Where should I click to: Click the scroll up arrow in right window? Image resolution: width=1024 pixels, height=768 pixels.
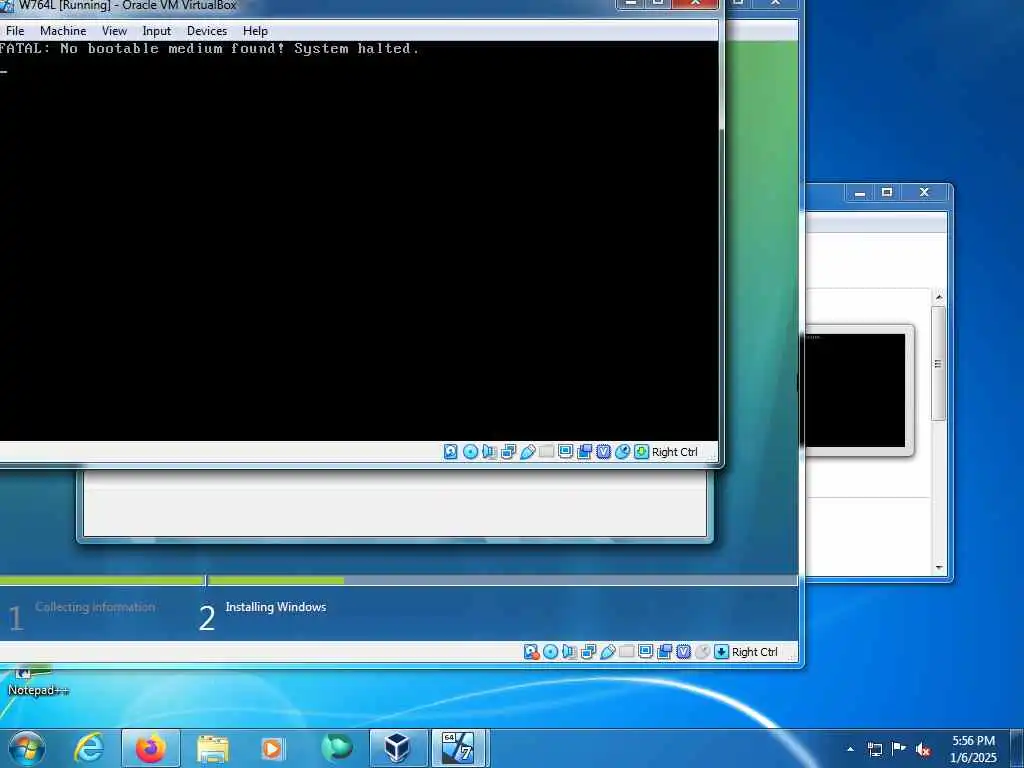(938, 297)
